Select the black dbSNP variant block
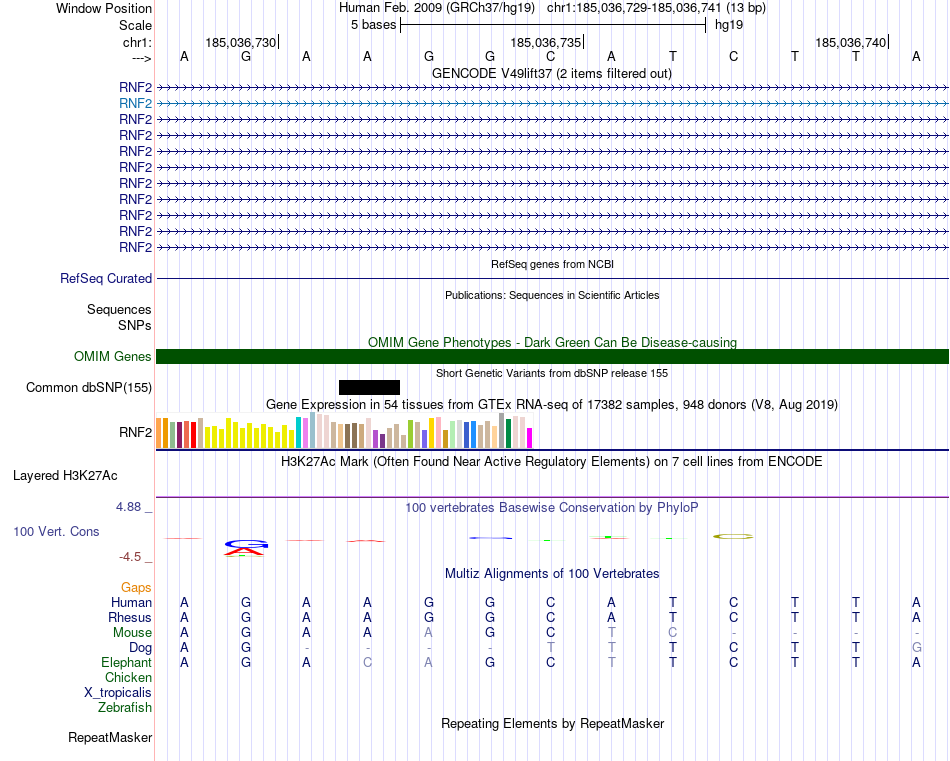This screenshot has width=950, height=761. click(x=369, y=387)
